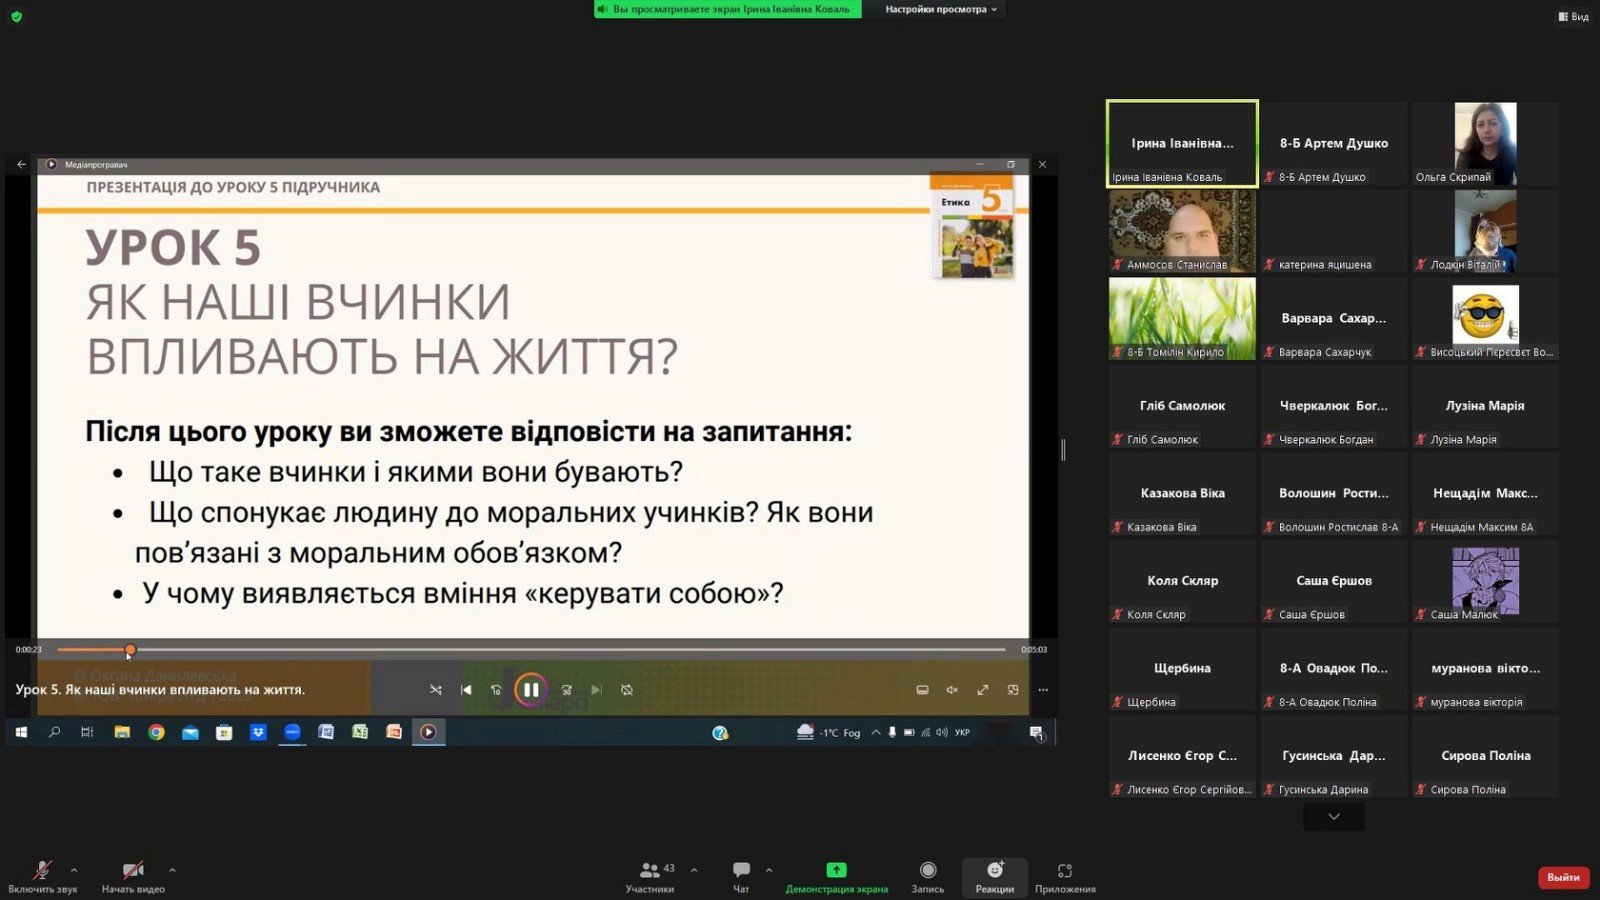Image resolution: width=1600 pixels, height=900 pixels.
Task: Expand arrow next to Чат
Action: pos(769,870)
